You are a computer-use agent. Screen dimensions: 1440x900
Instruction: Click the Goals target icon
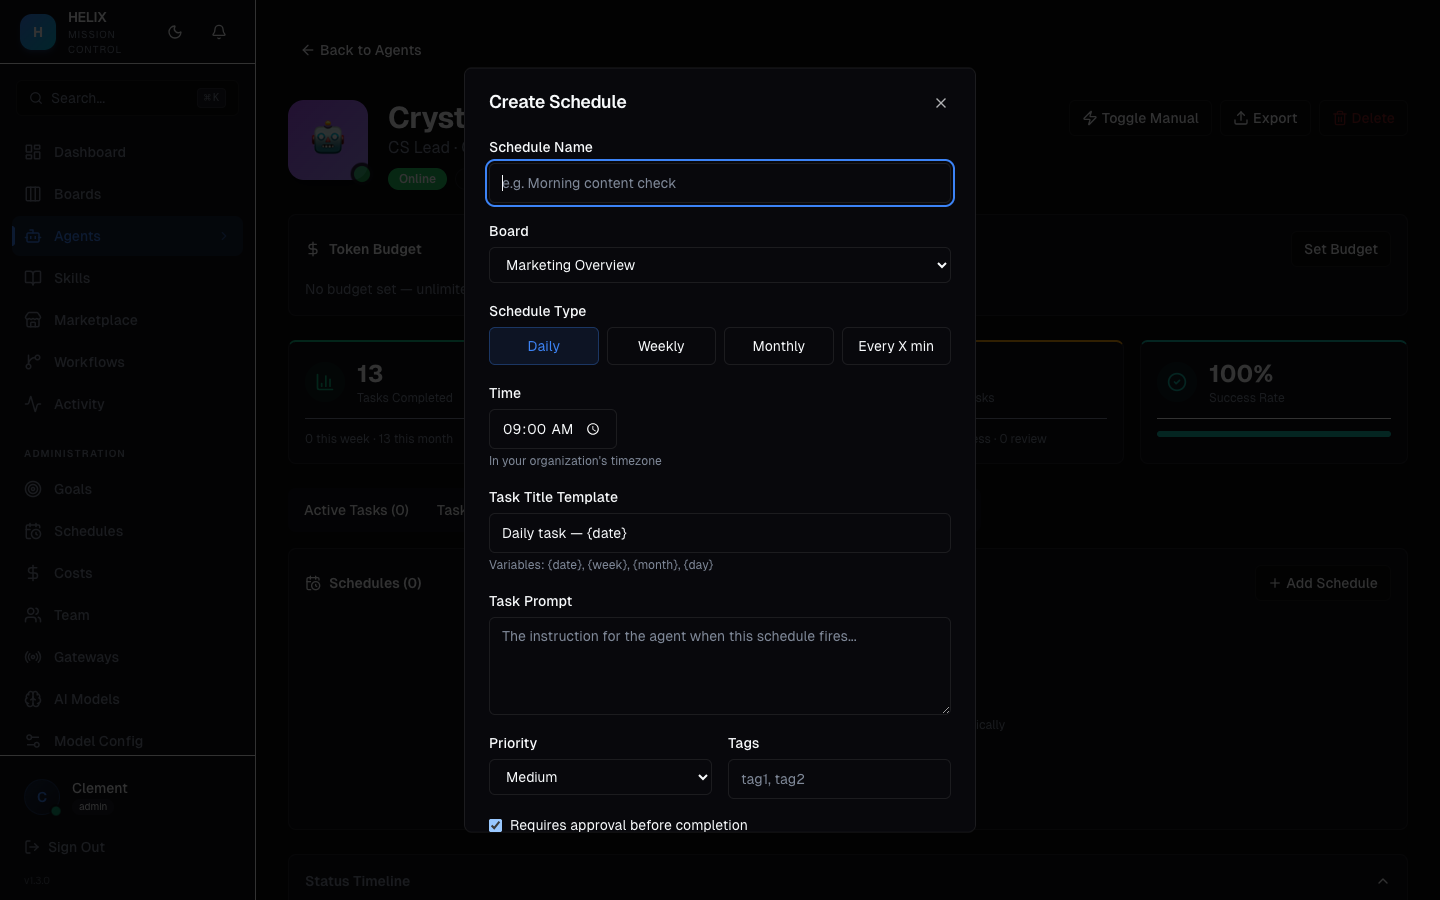click(33, 489)
